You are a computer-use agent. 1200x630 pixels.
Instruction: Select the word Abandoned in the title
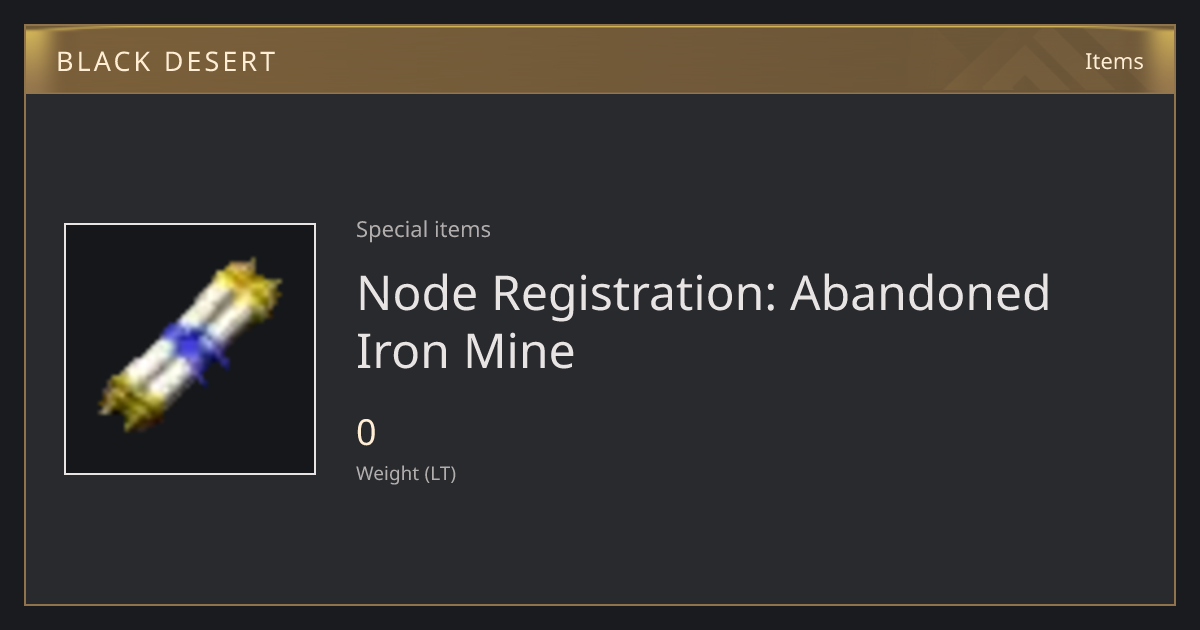pos(920,293)
